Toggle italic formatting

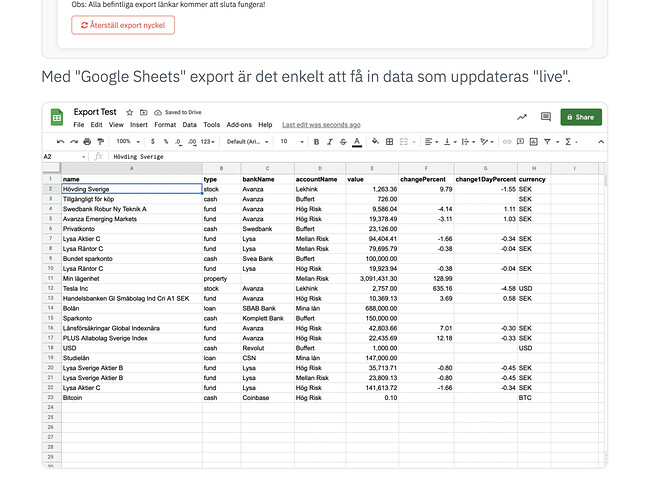pyautogui.click(x=330, y=142)
